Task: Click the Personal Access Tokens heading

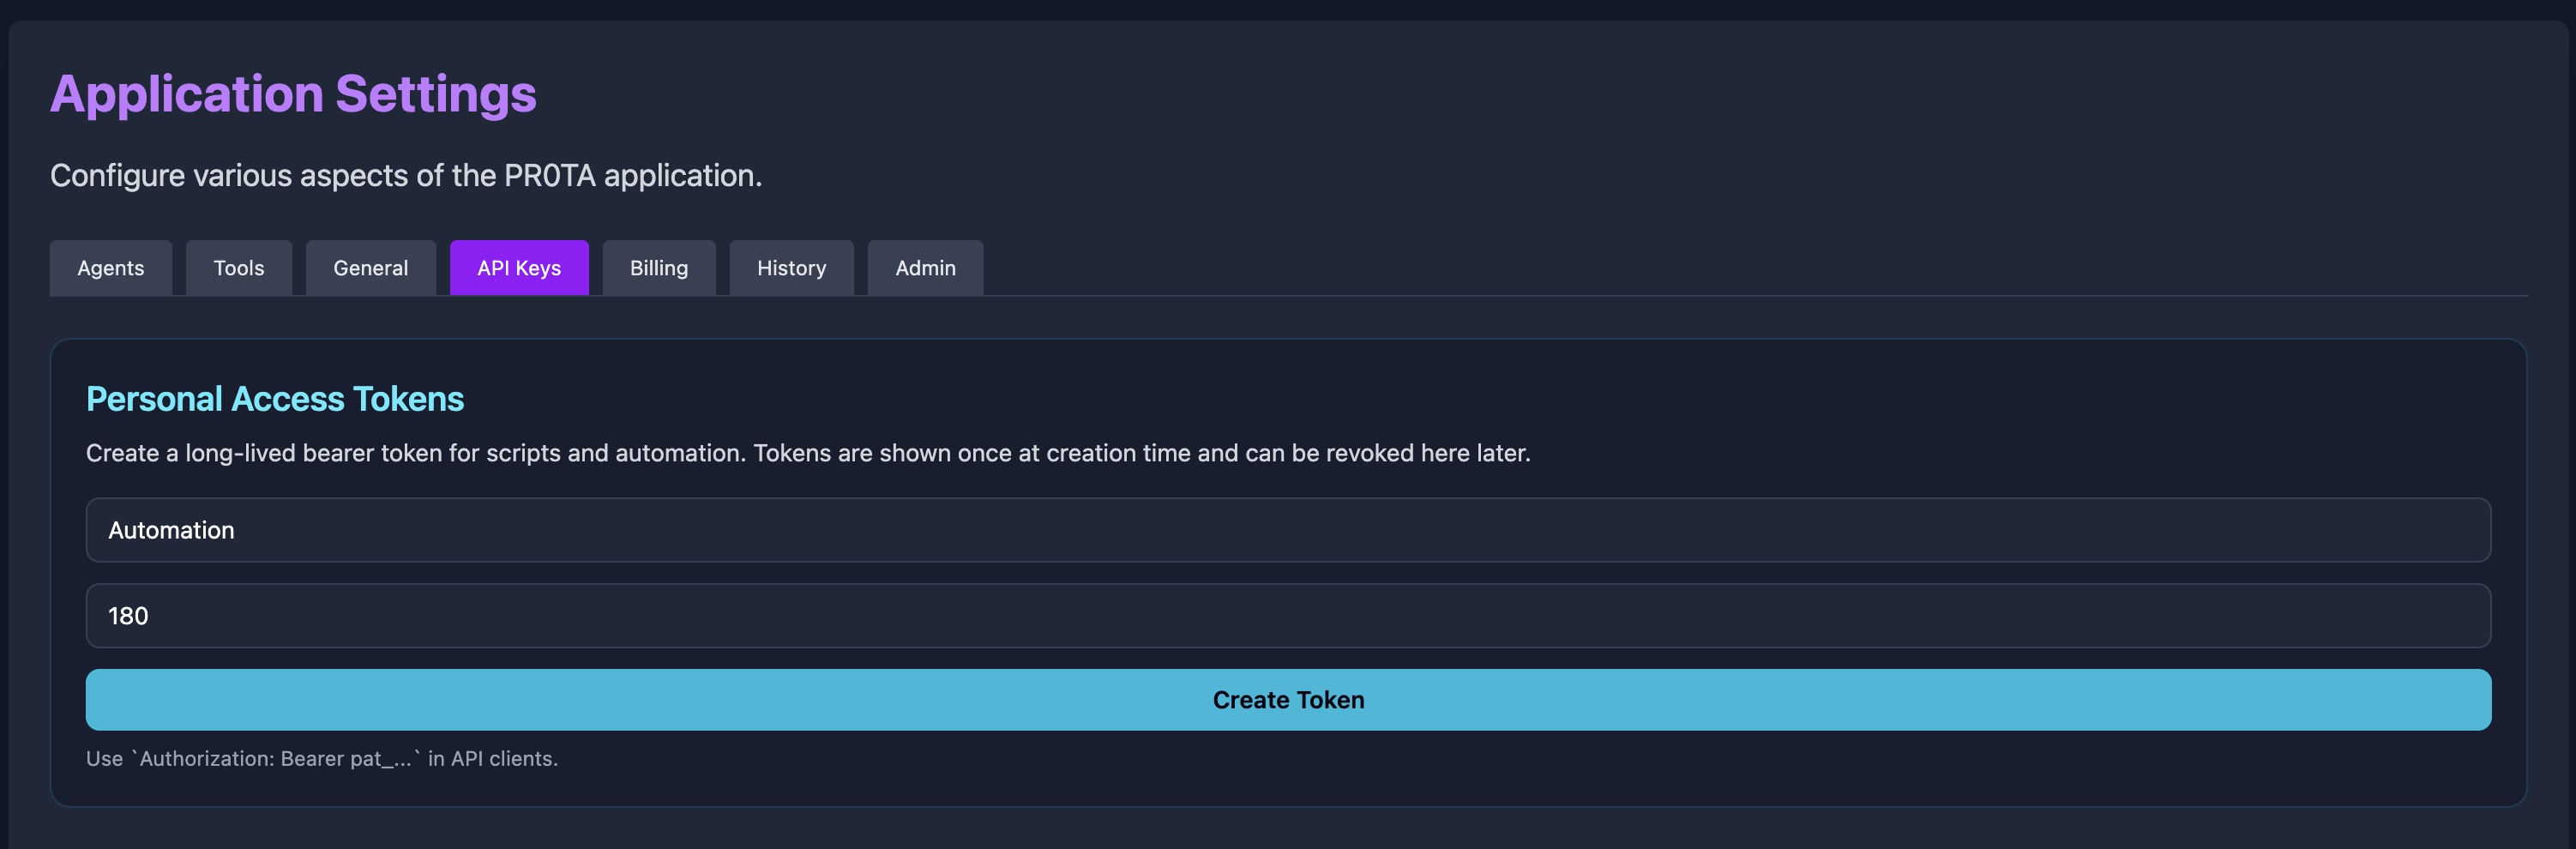Action: (275, 398)
